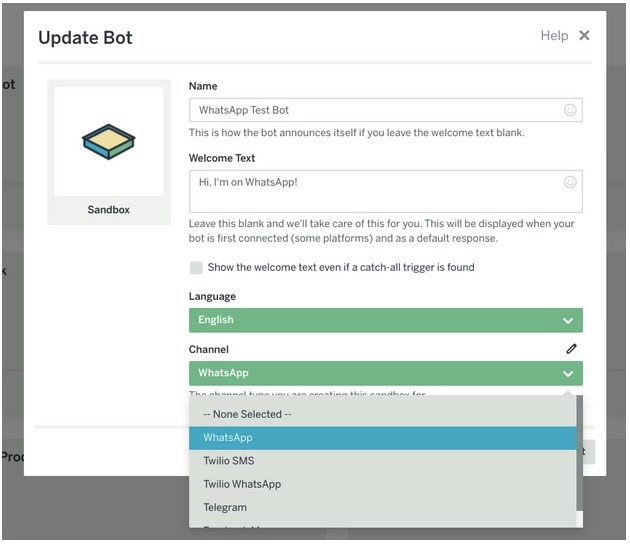The width and height of the screenshot is (630, 545).
Task: Open the Help link
Action: 554,35
